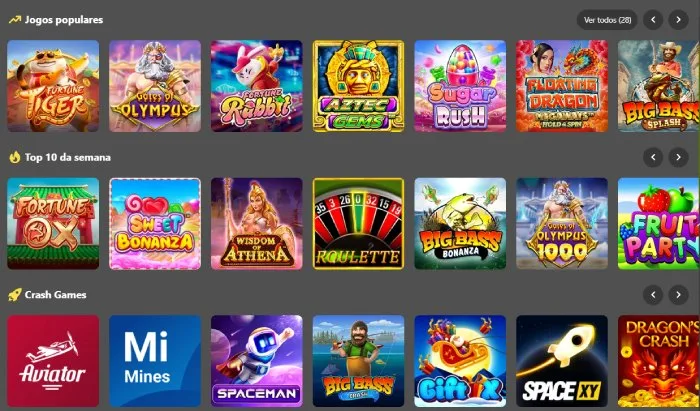The width and height of the screenshot is (700, 411).
Task: Select the Aztec Gems game
Action: click(358, 86)
